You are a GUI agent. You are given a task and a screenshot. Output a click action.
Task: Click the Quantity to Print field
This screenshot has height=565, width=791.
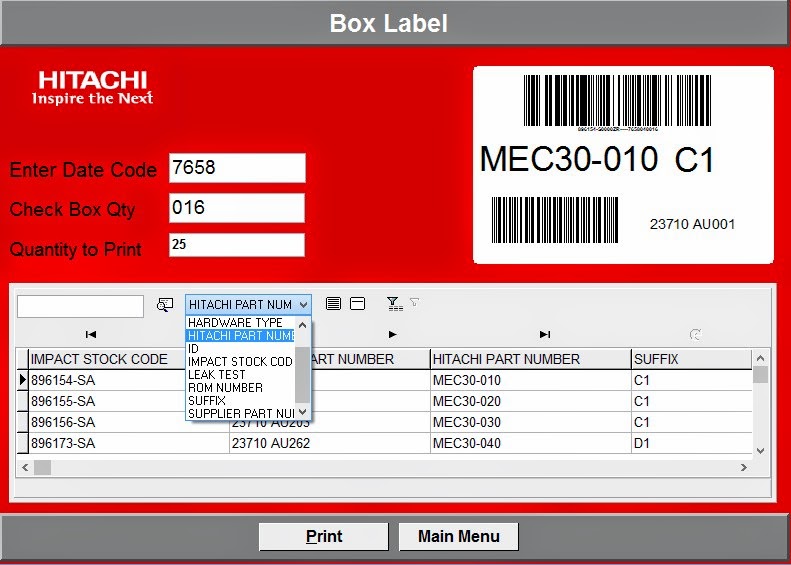click(x=237, y=245)
